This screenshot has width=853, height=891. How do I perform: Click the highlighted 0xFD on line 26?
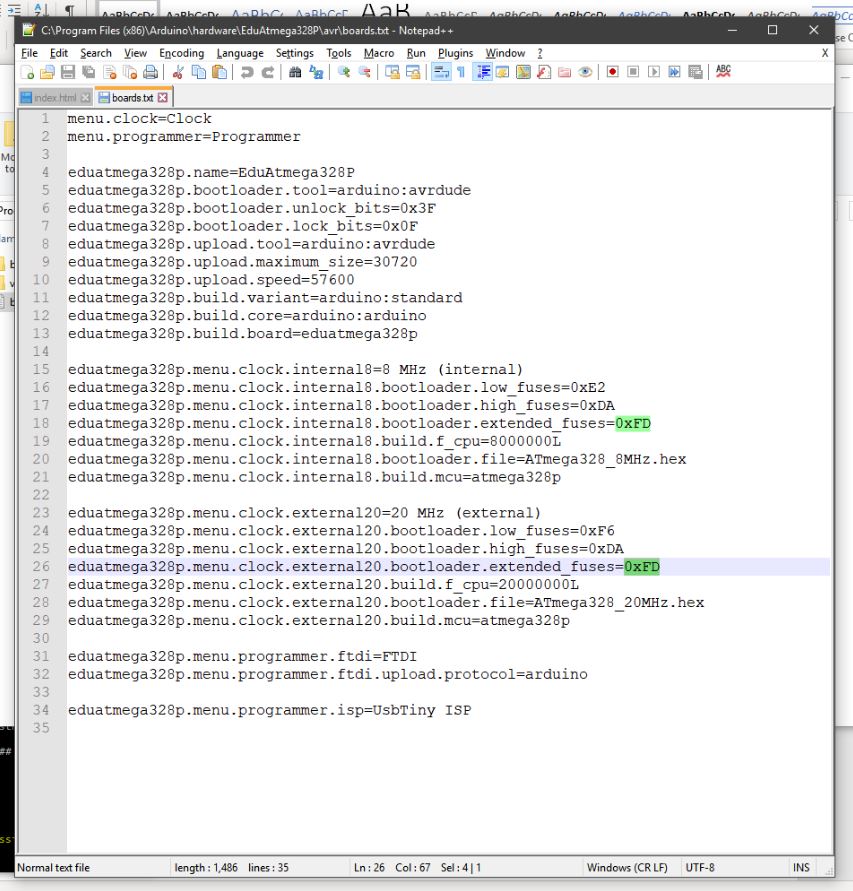click(642, 567)
